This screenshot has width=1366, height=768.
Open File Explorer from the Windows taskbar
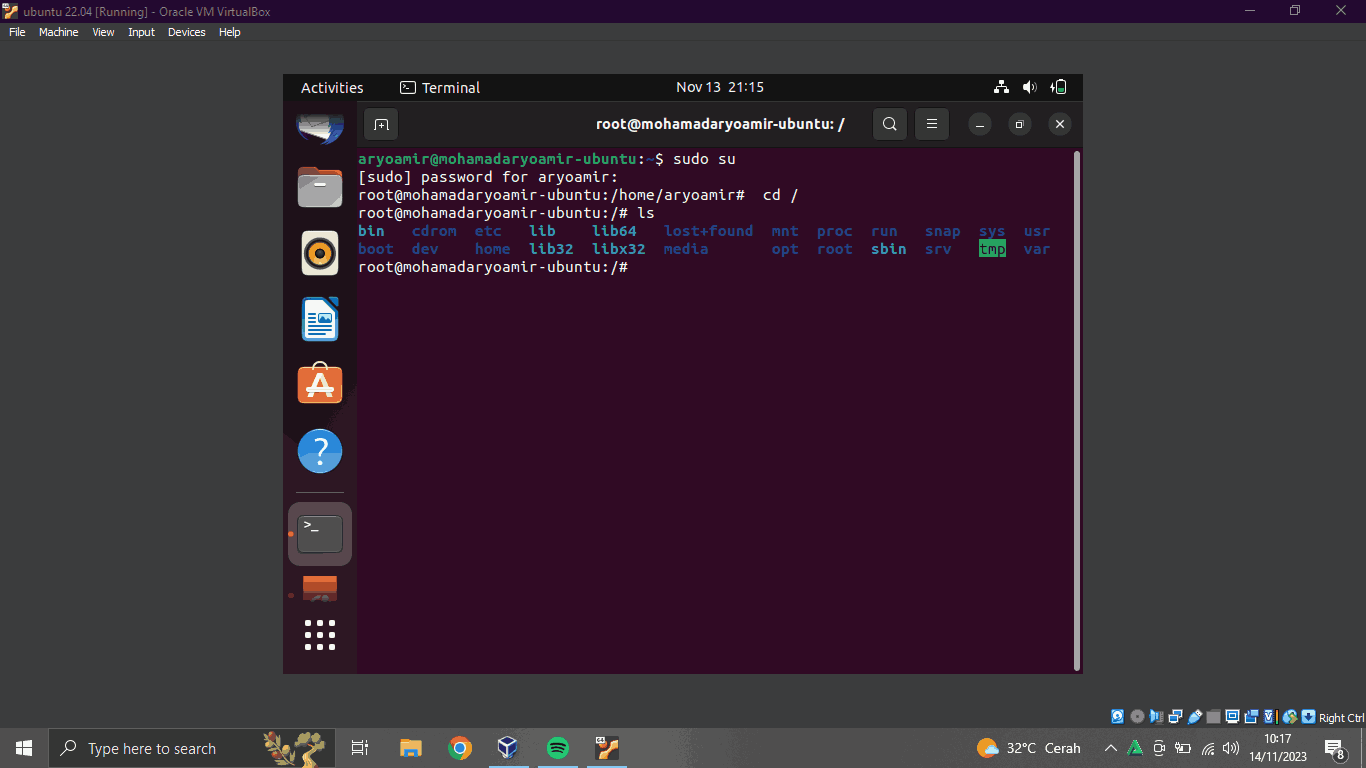coord(410,748)
